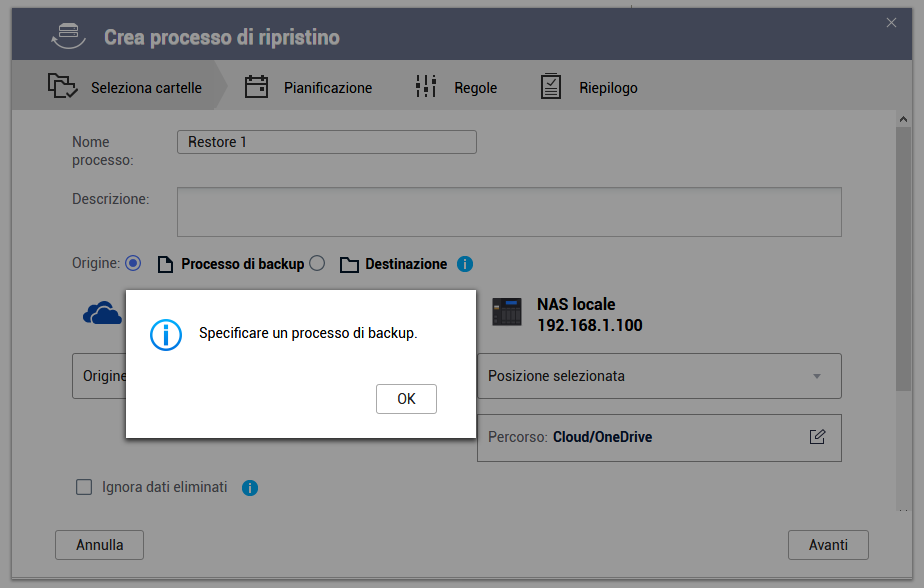
Task: Click the blue info icon in dialog
Action: click(x=166, y=334)
